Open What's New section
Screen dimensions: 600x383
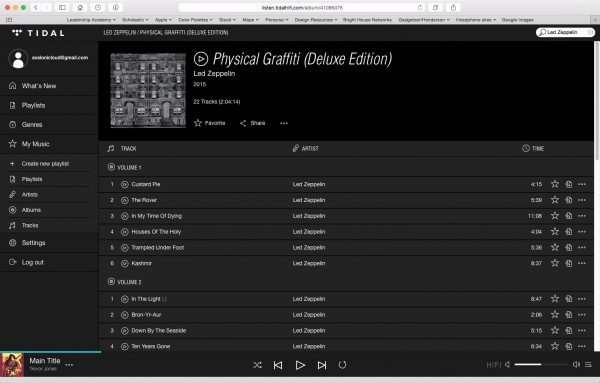pos(49,86)
